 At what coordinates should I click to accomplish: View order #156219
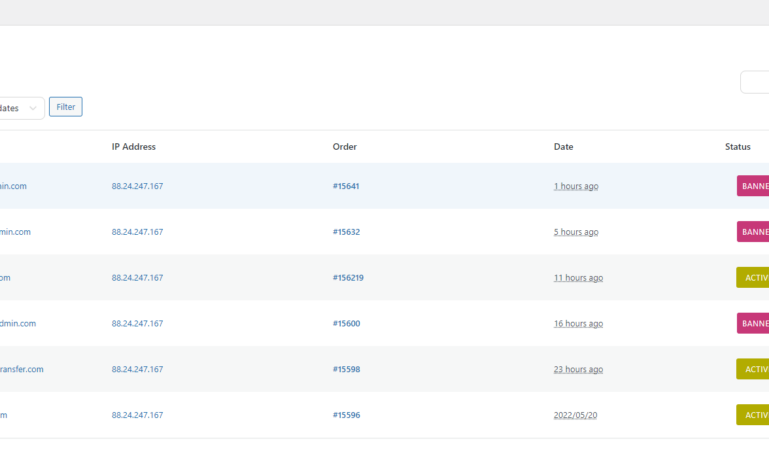(348, 278)
